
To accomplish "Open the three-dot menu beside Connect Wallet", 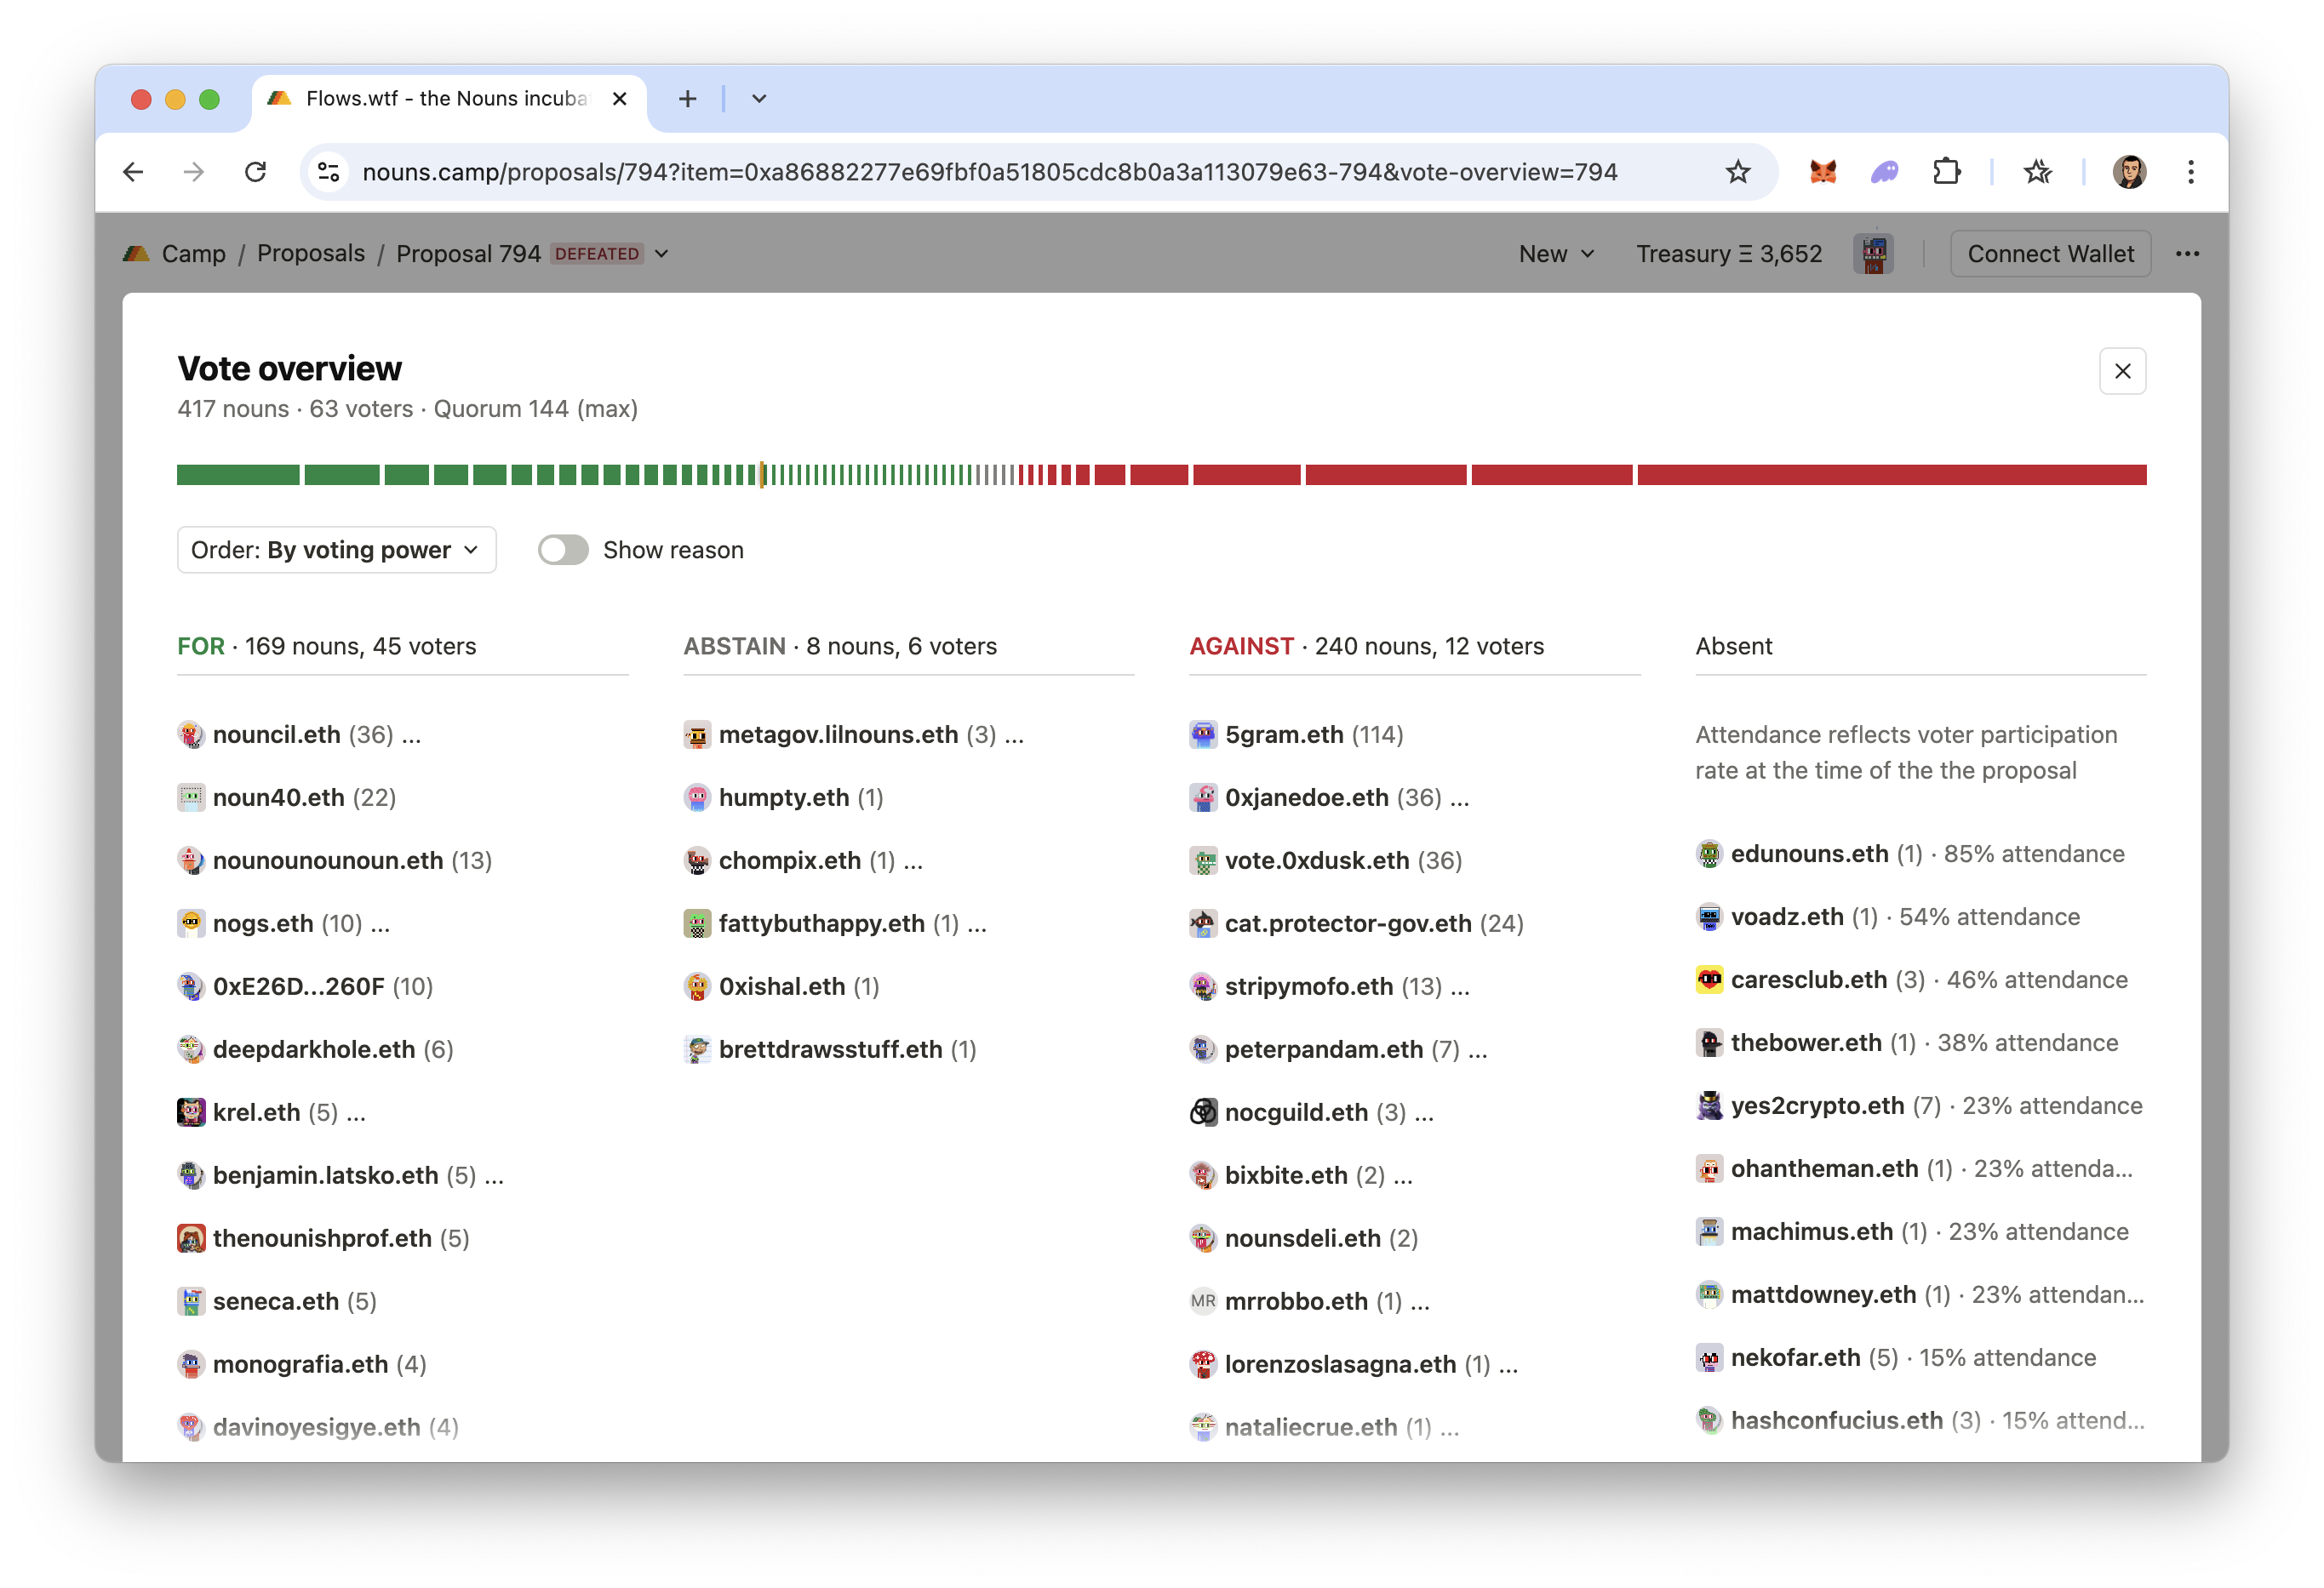I will (2188, 253).
